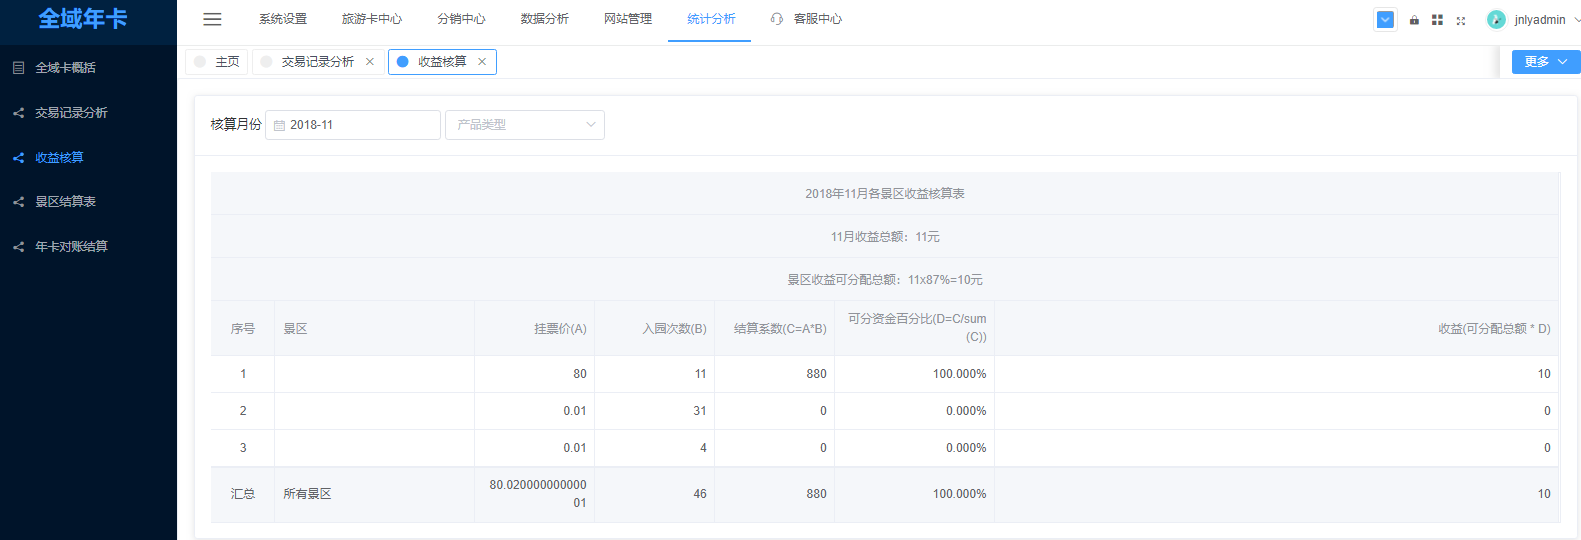Screen dimensions: 1581x540
Task: Click the headset icon beside 客服中心
Action: pos(777,19)
